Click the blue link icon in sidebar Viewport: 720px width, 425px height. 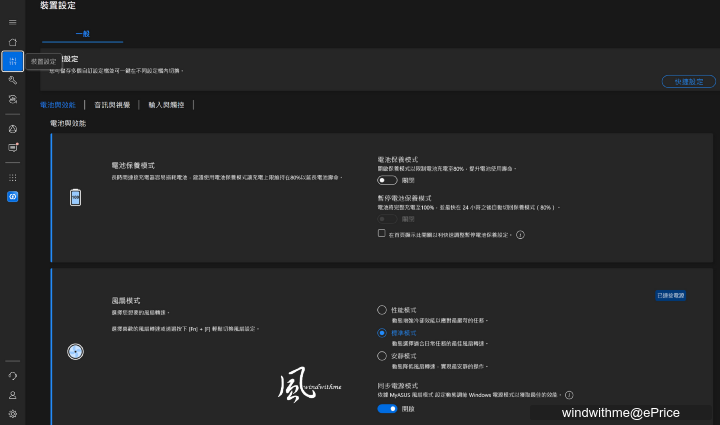pyautogui.click(x=12, y=196)
